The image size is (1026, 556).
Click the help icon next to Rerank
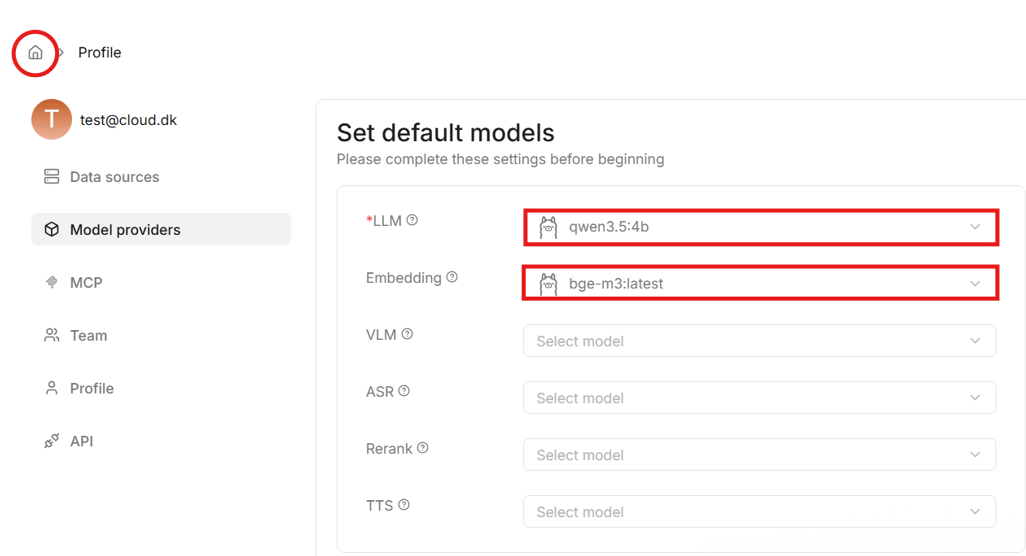click(x=423, y=448)
